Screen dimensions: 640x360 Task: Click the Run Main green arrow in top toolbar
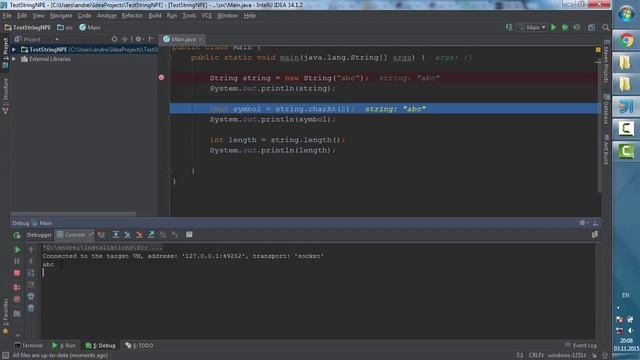pos(553,27)
